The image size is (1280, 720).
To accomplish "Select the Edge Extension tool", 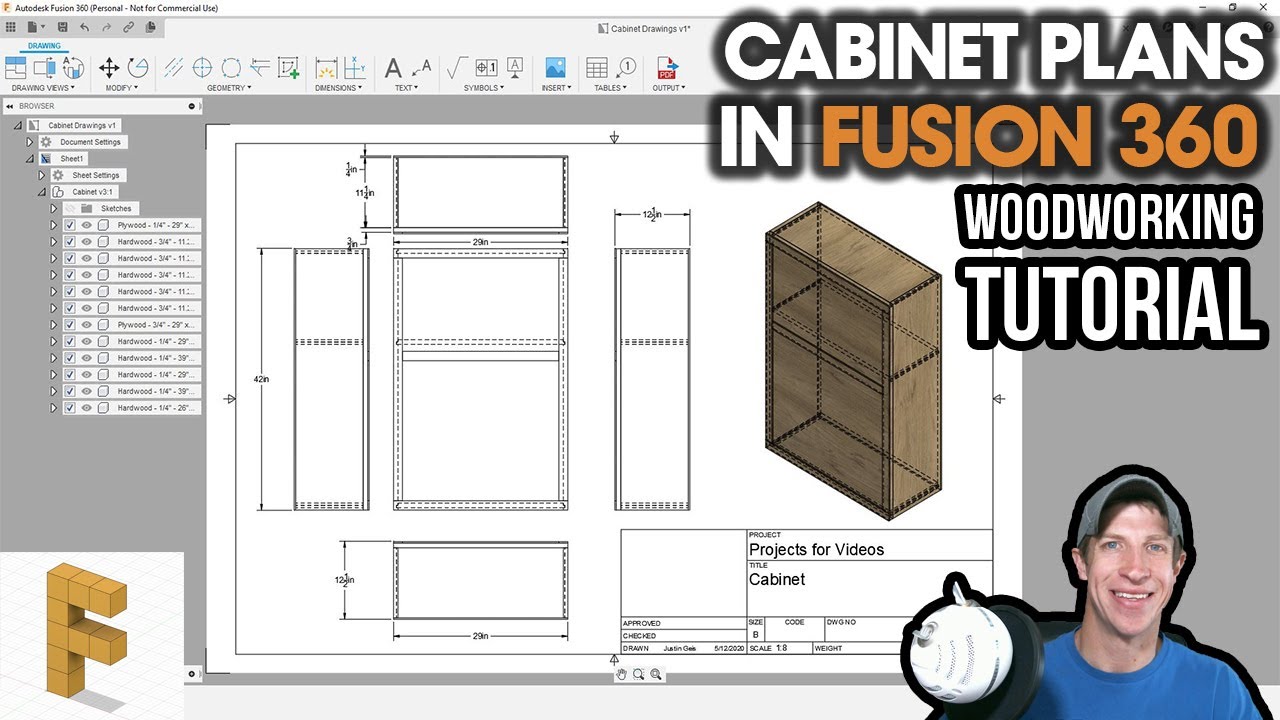I will point(260,68).
